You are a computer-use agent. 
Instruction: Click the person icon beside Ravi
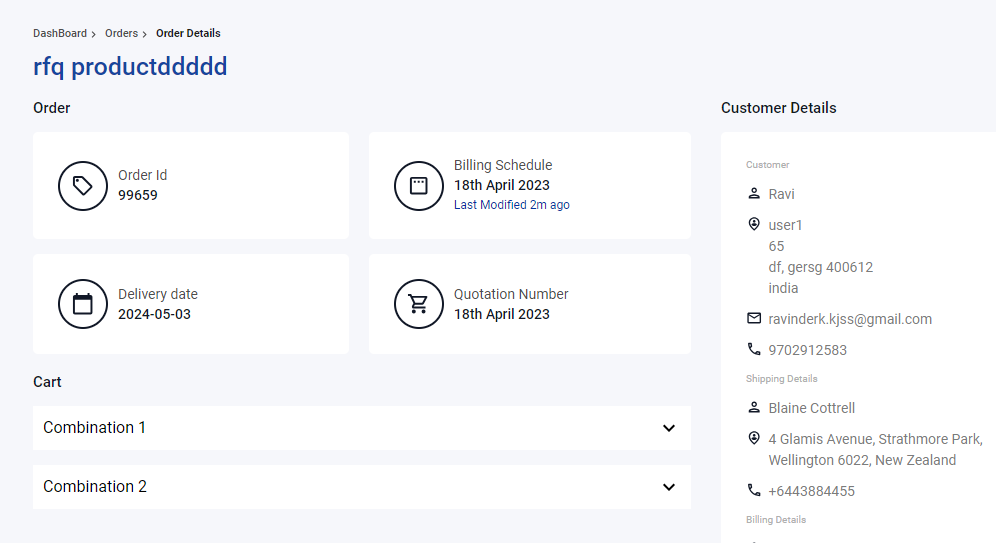[x=753, y=194]
